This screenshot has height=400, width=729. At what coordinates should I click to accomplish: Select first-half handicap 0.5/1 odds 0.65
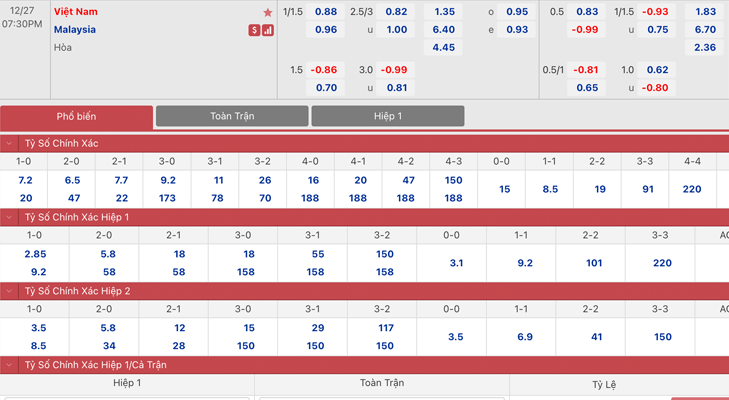point(587,88)
